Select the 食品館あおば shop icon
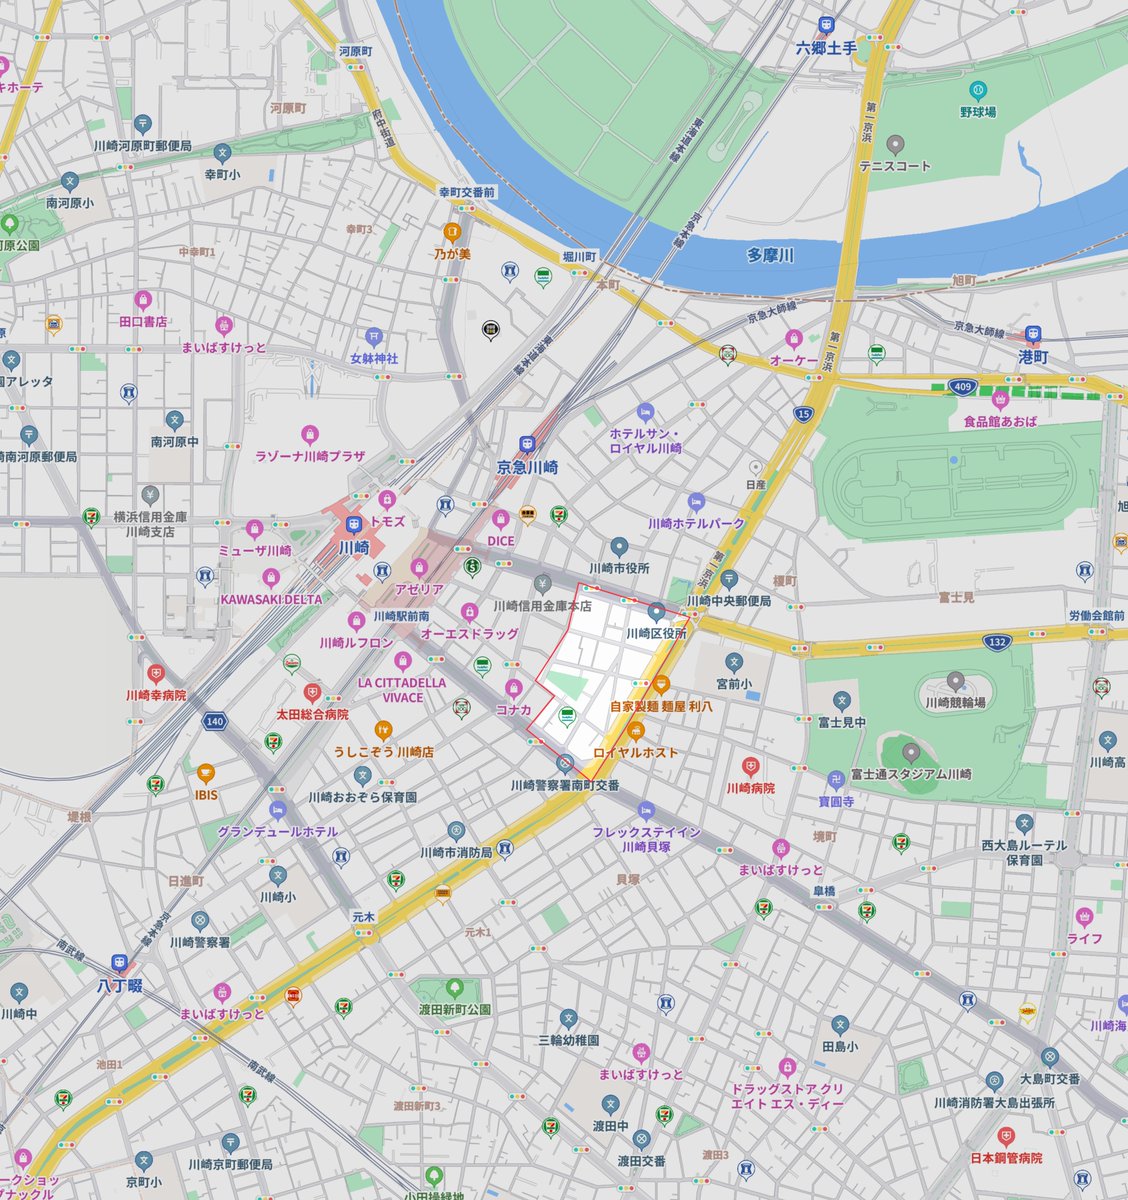 [x=999, y=399]
